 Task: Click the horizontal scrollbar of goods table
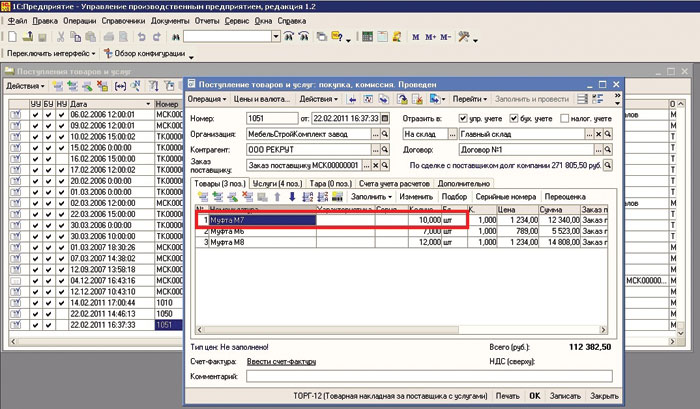click(401, 330)
